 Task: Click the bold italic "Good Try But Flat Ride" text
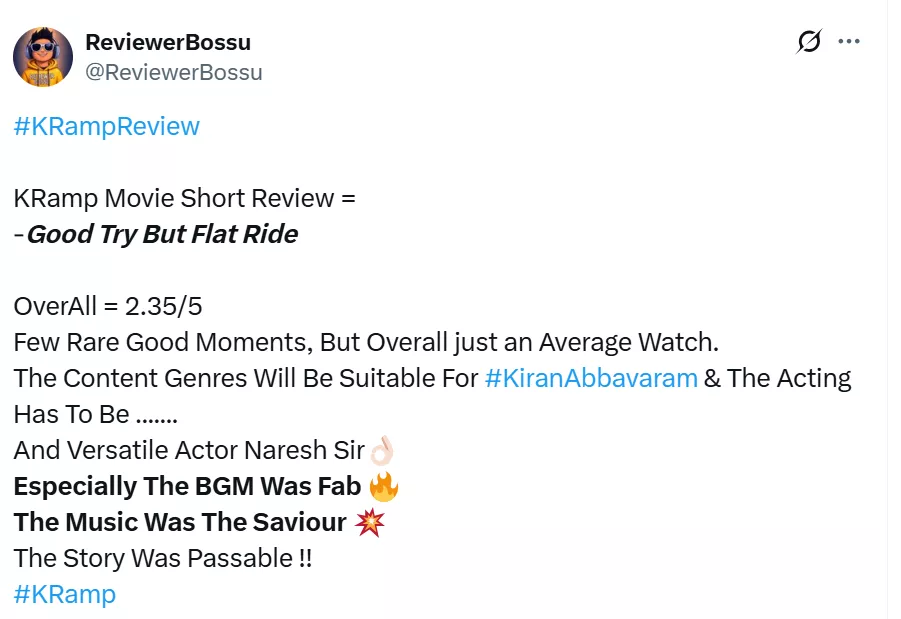point(162,234)
